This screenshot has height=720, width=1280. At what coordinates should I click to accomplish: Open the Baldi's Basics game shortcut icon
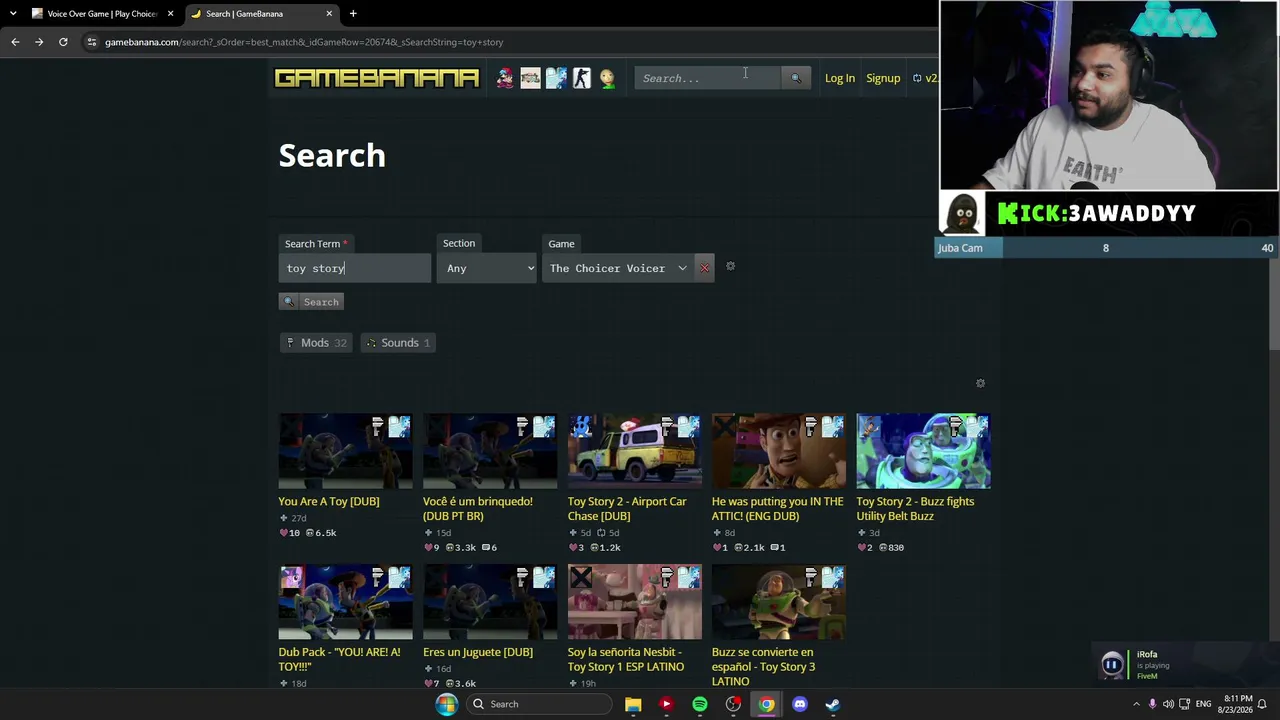[607, 78]
